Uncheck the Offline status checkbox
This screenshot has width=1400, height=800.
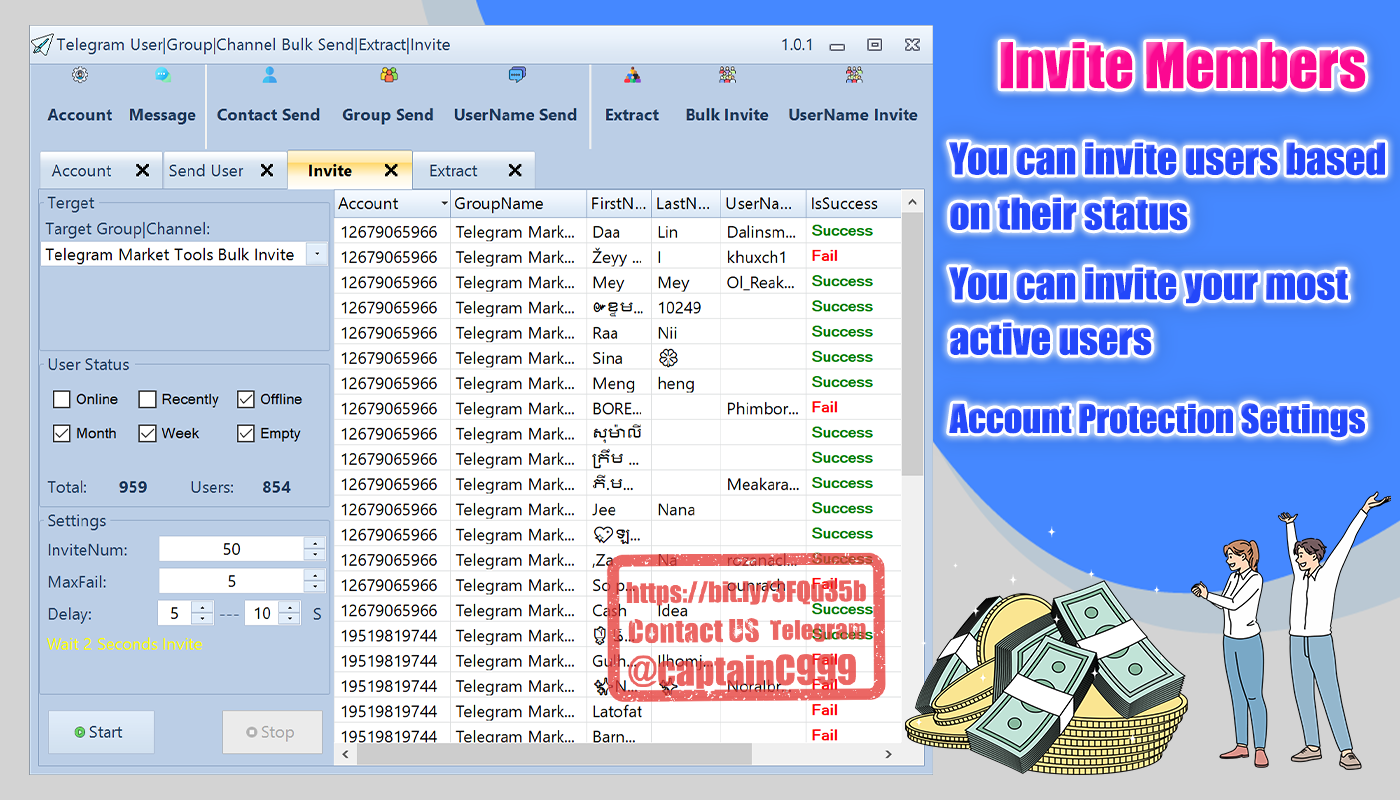click(246, 400)
